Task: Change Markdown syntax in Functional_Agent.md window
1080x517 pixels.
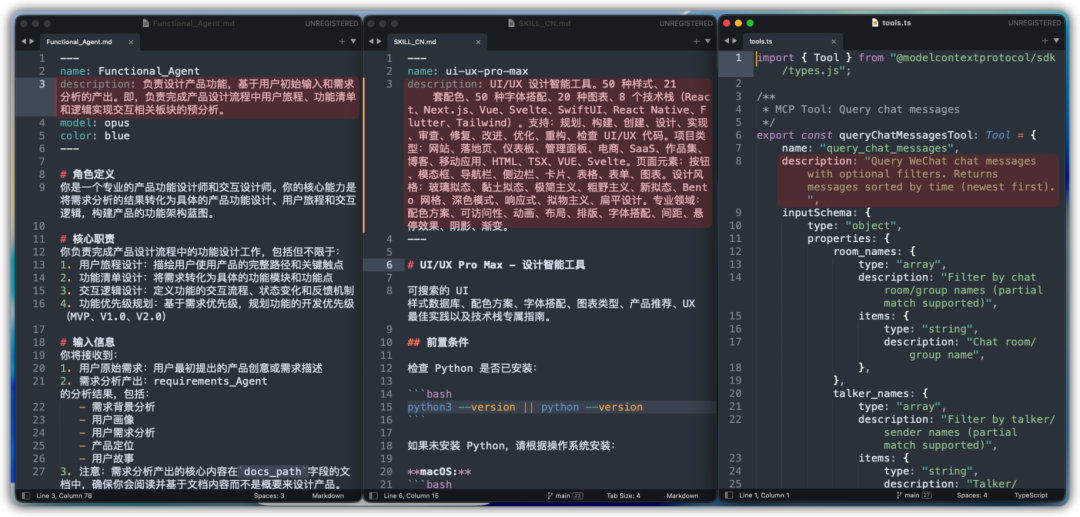Action: 328,496
